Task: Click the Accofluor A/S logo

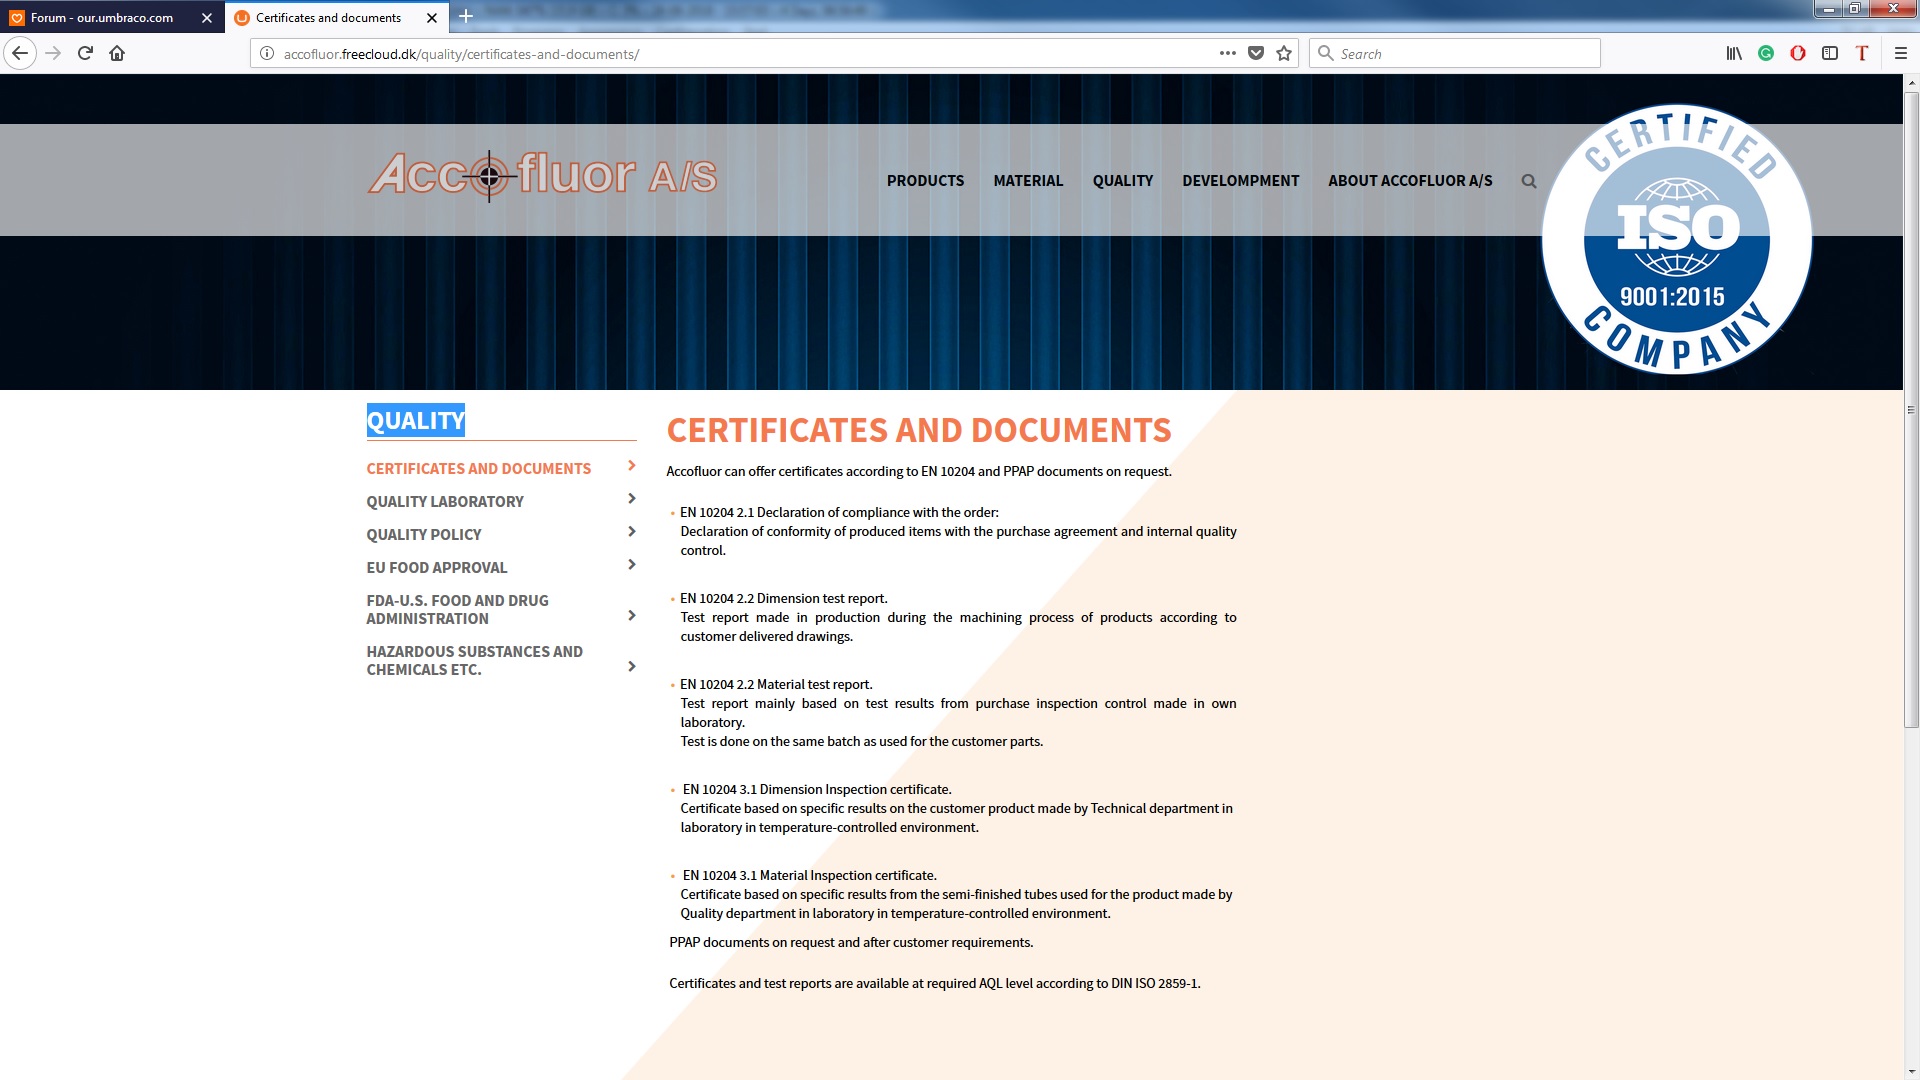Action: (542, 175)
